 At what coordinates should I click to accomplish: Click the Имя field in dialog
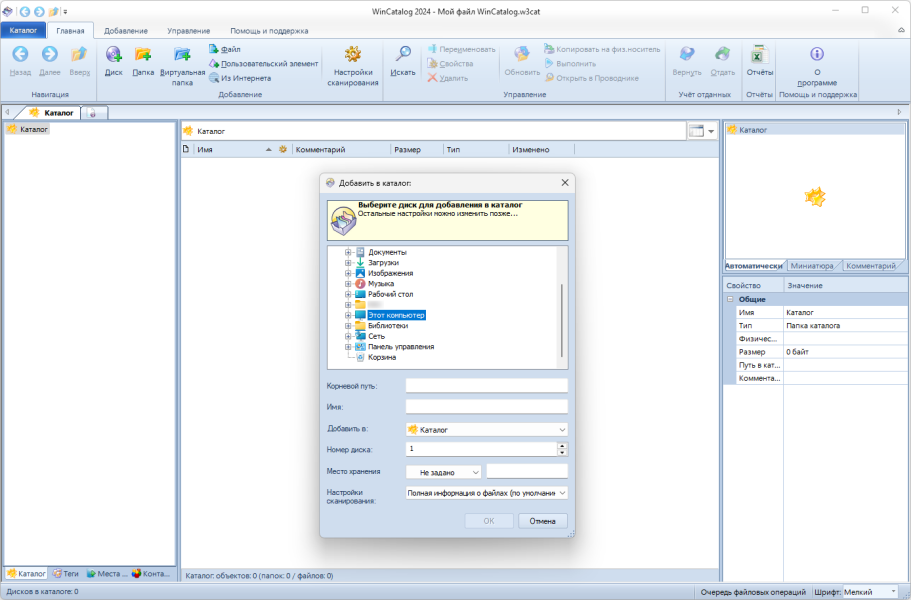[x=487, y=407]
